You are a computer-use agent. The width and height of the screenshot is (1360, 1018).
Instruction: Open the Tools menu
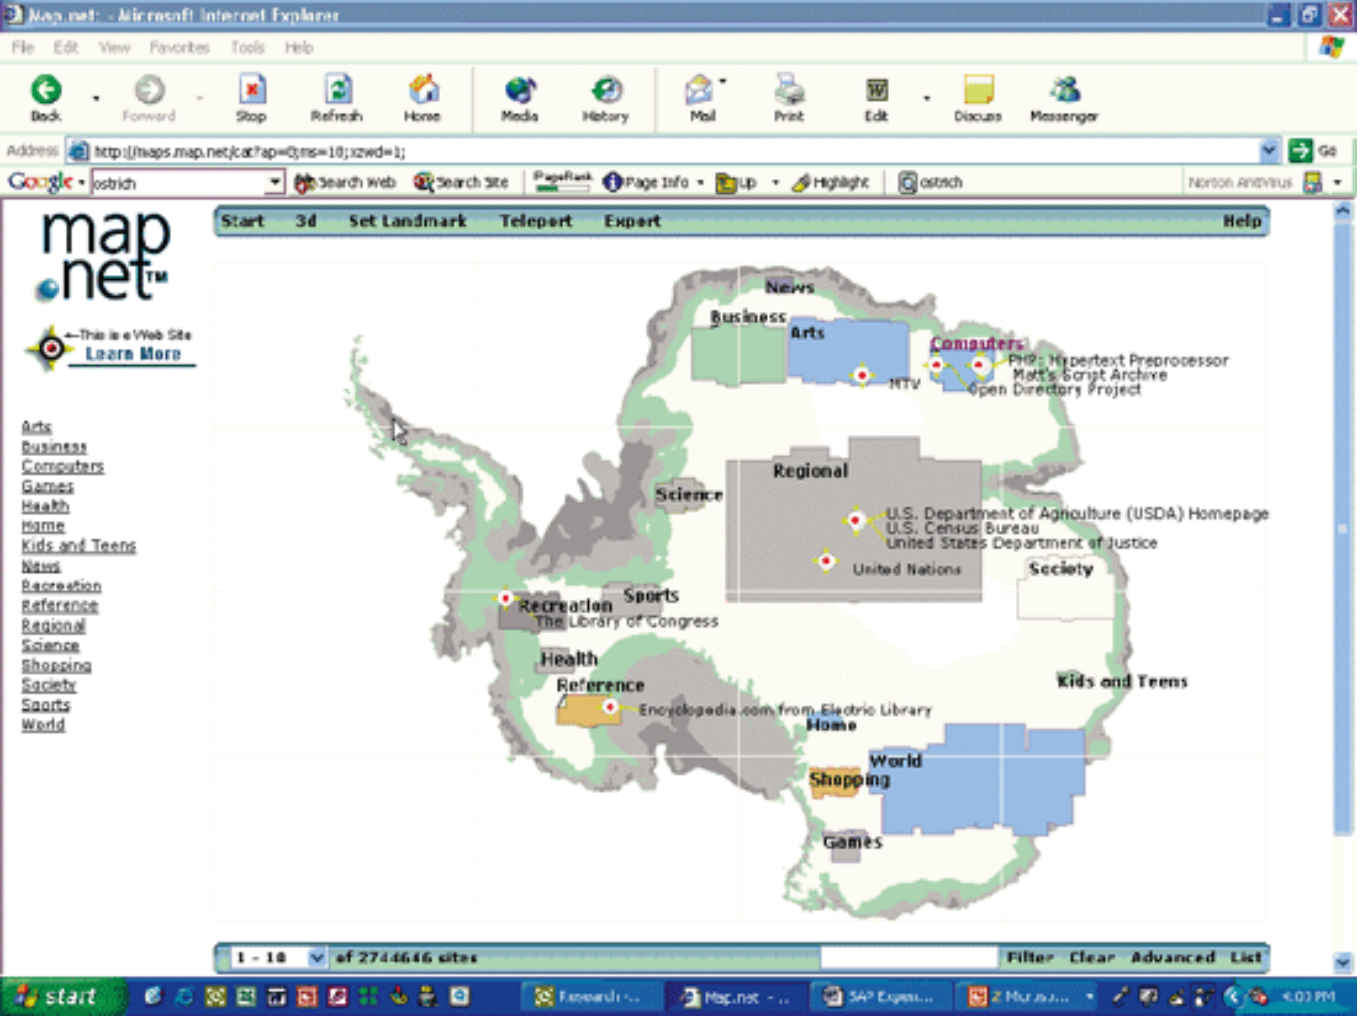(x=247, y=47)
